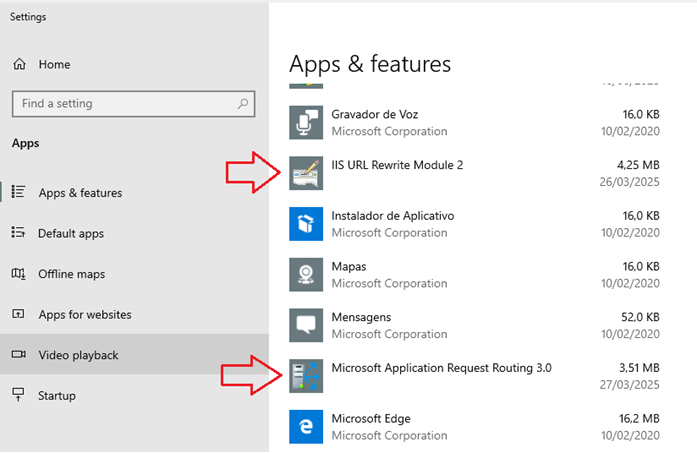Viewport: 697px width, 453px height.
Task: Click the search magnifier icon
Action: 243,104
